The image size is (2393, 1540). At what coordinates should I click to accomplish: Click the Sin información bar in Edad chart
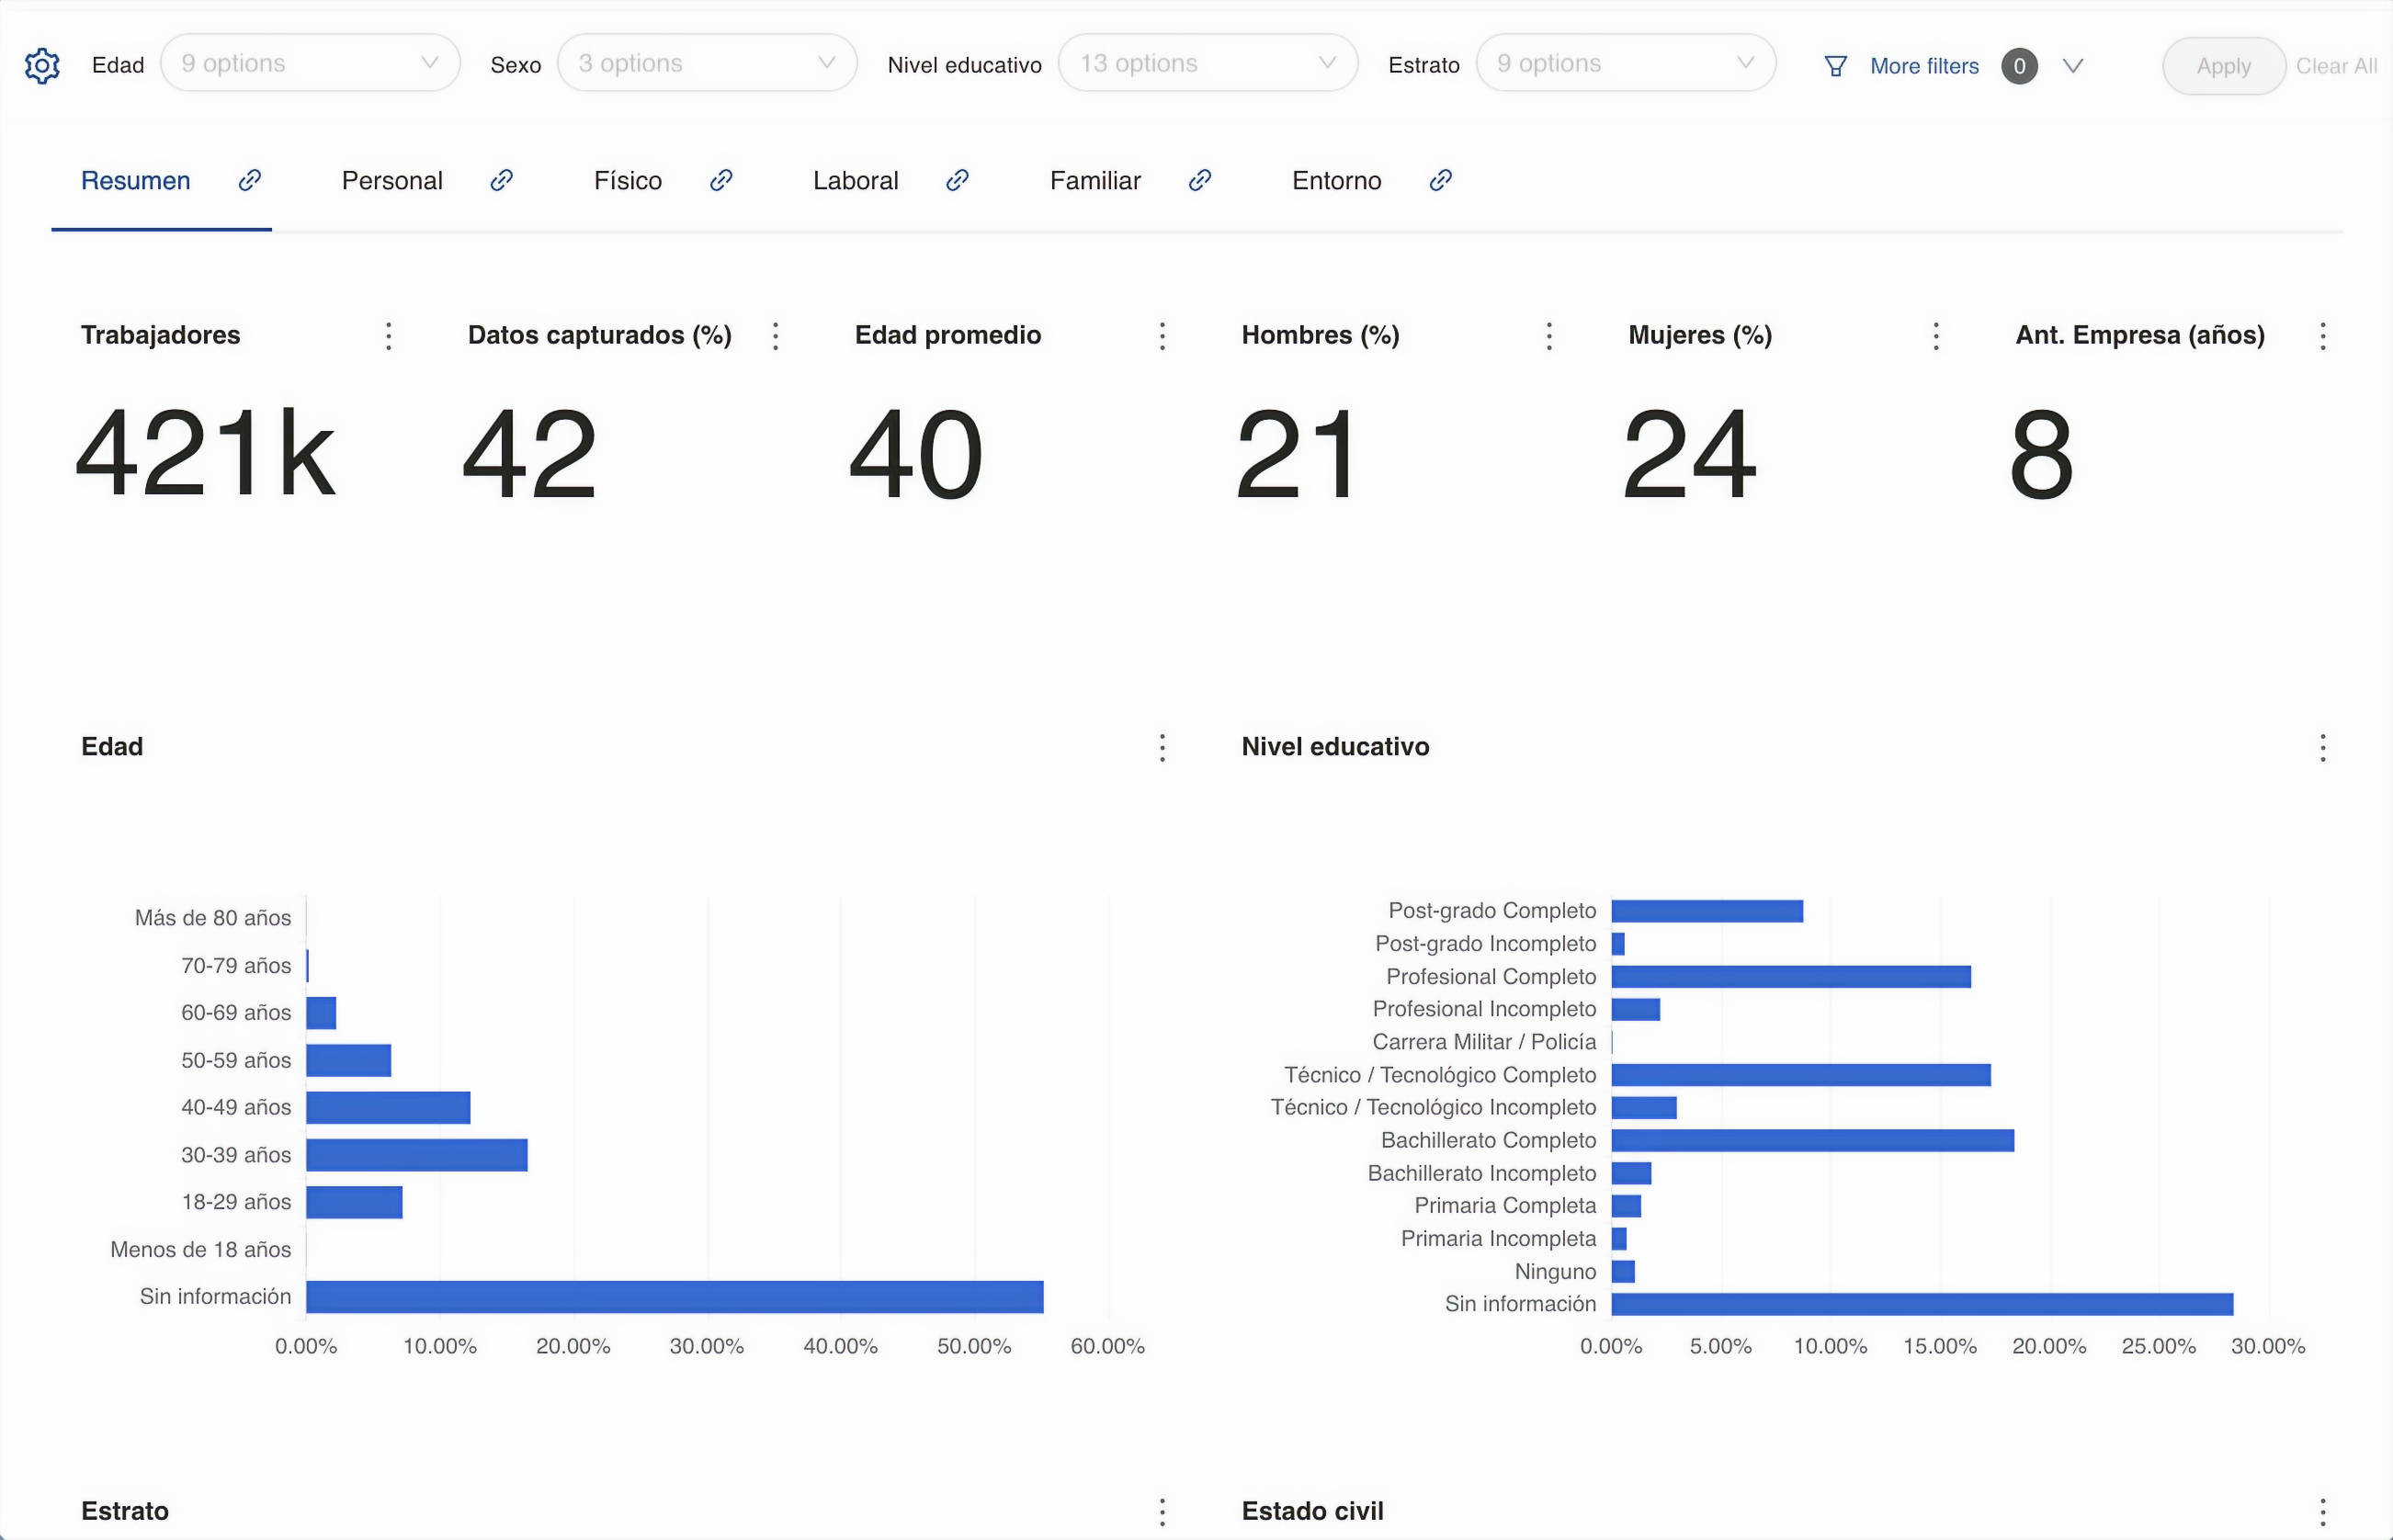tap(675, 1297)
